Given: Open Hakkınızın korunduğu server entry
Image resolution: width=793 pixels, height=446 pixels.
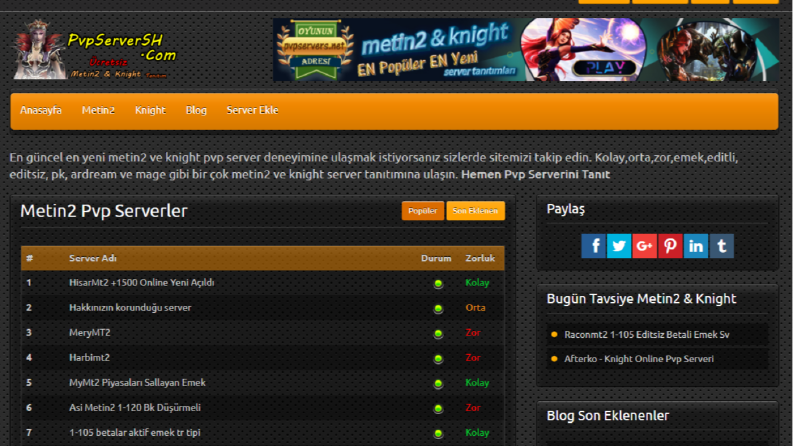Looking at the screenshot, I should coord(130,307).
